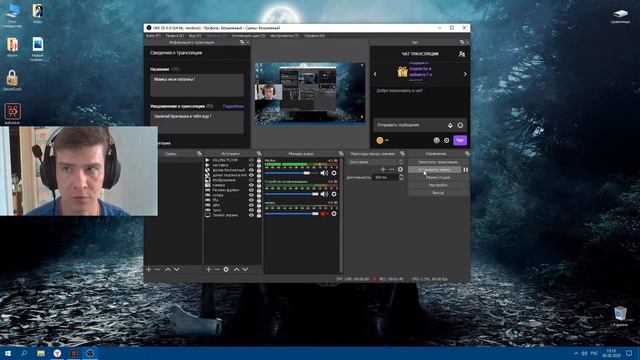
Task: Mute the first audio mixer channel speaker
Action: click(x=324, y=173)
